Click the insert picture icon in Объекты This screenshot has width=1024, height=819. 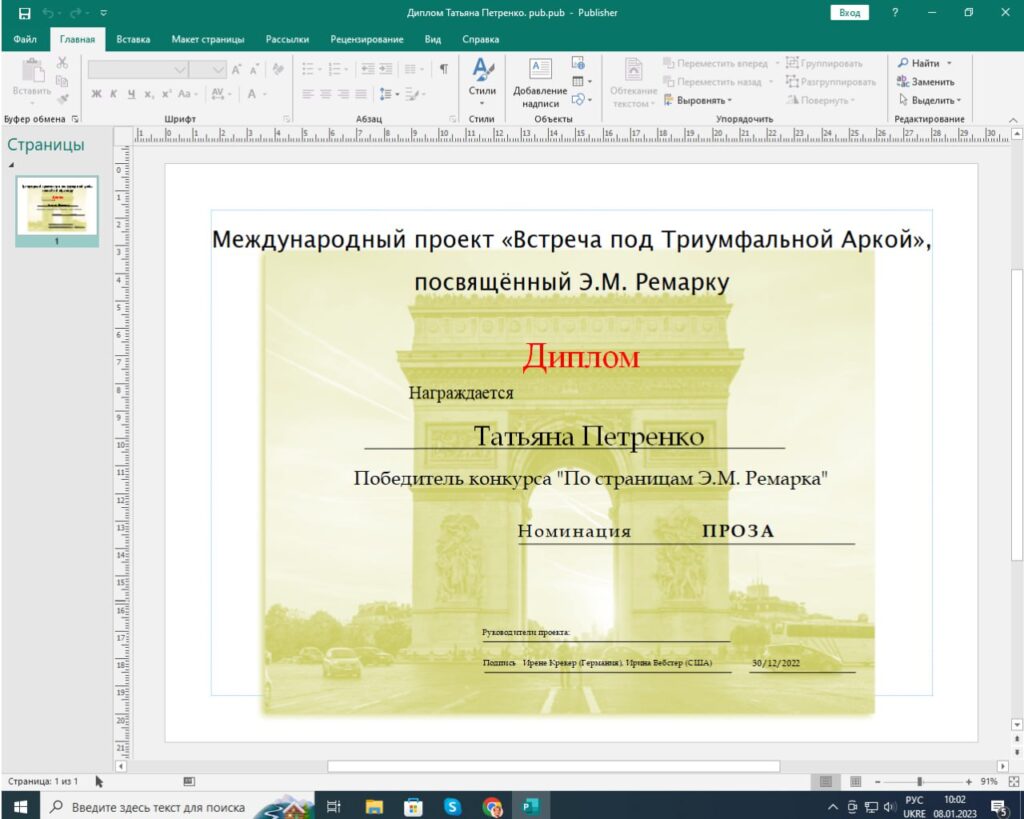578,62
